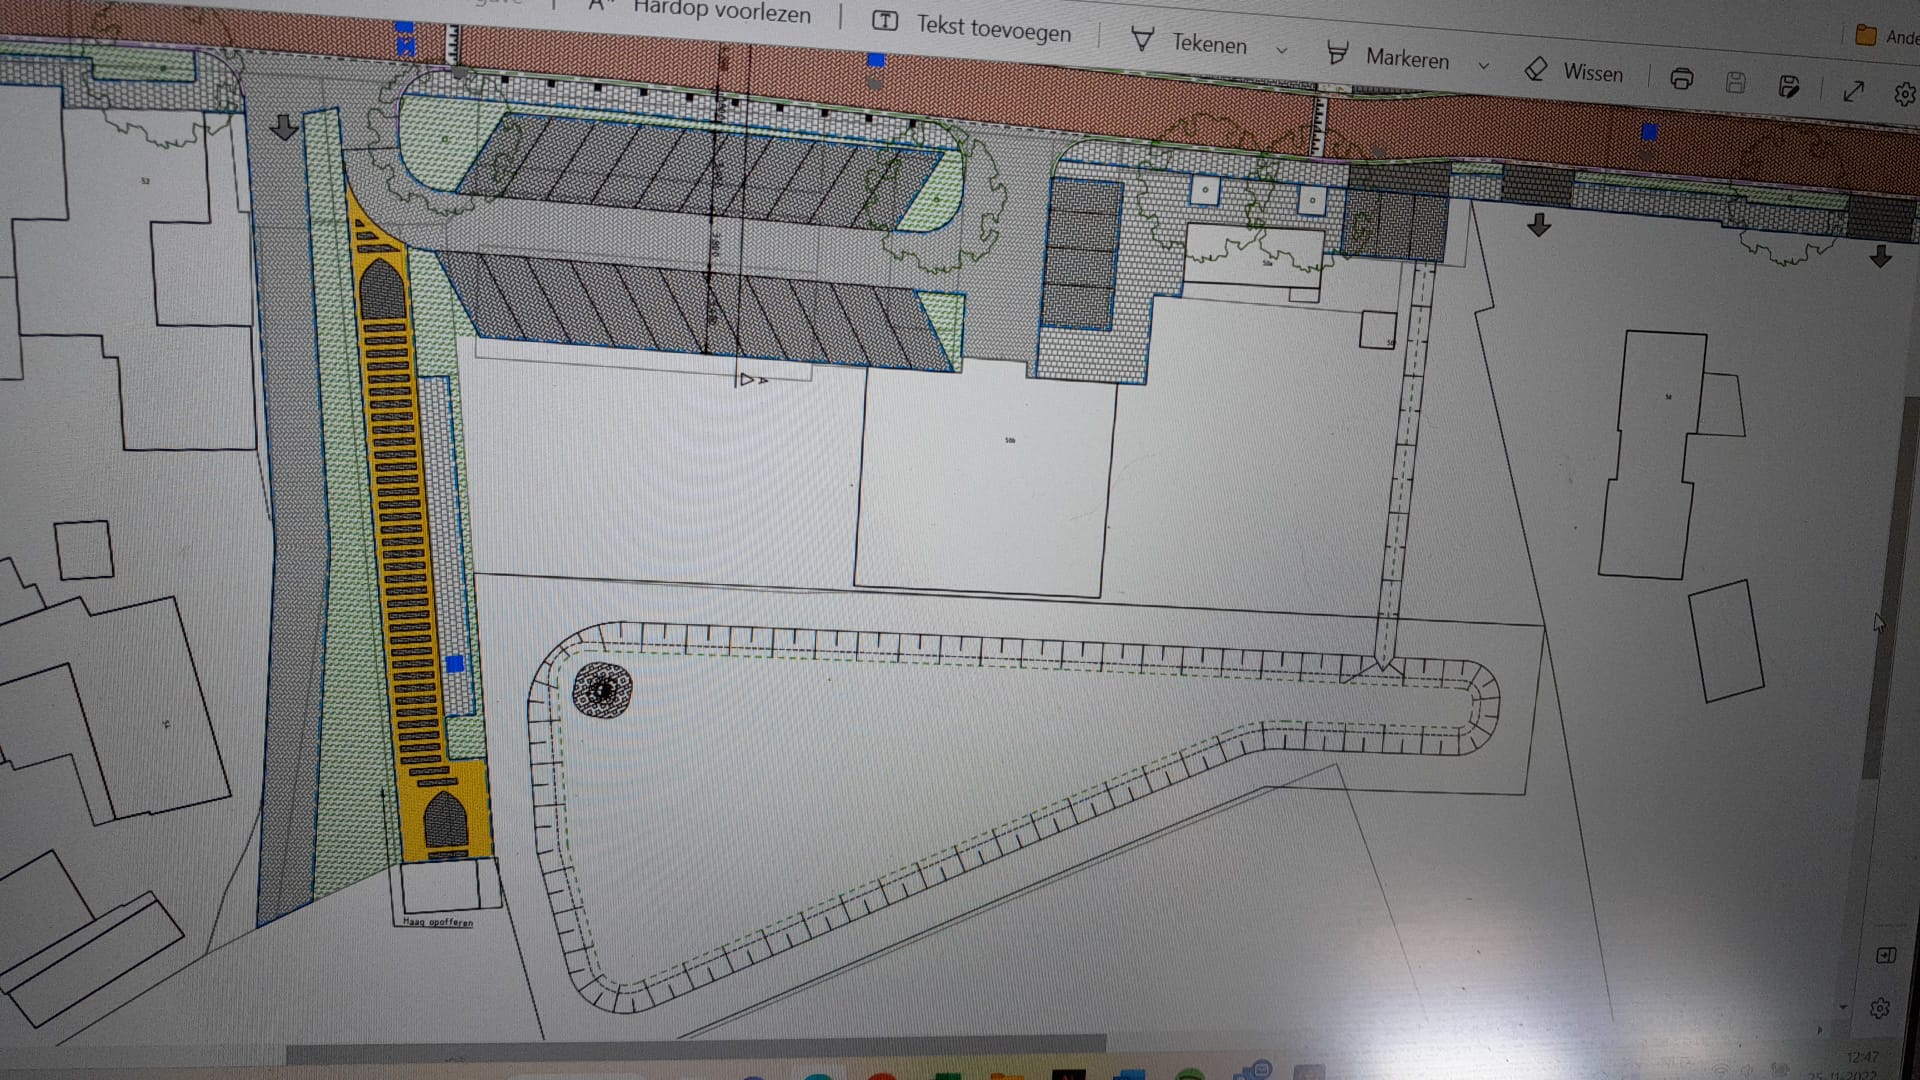Click the horizontal scrollbar thumb at bottom
The height and width of the screenshot is (1080, 1920).
coord(695,1046)
